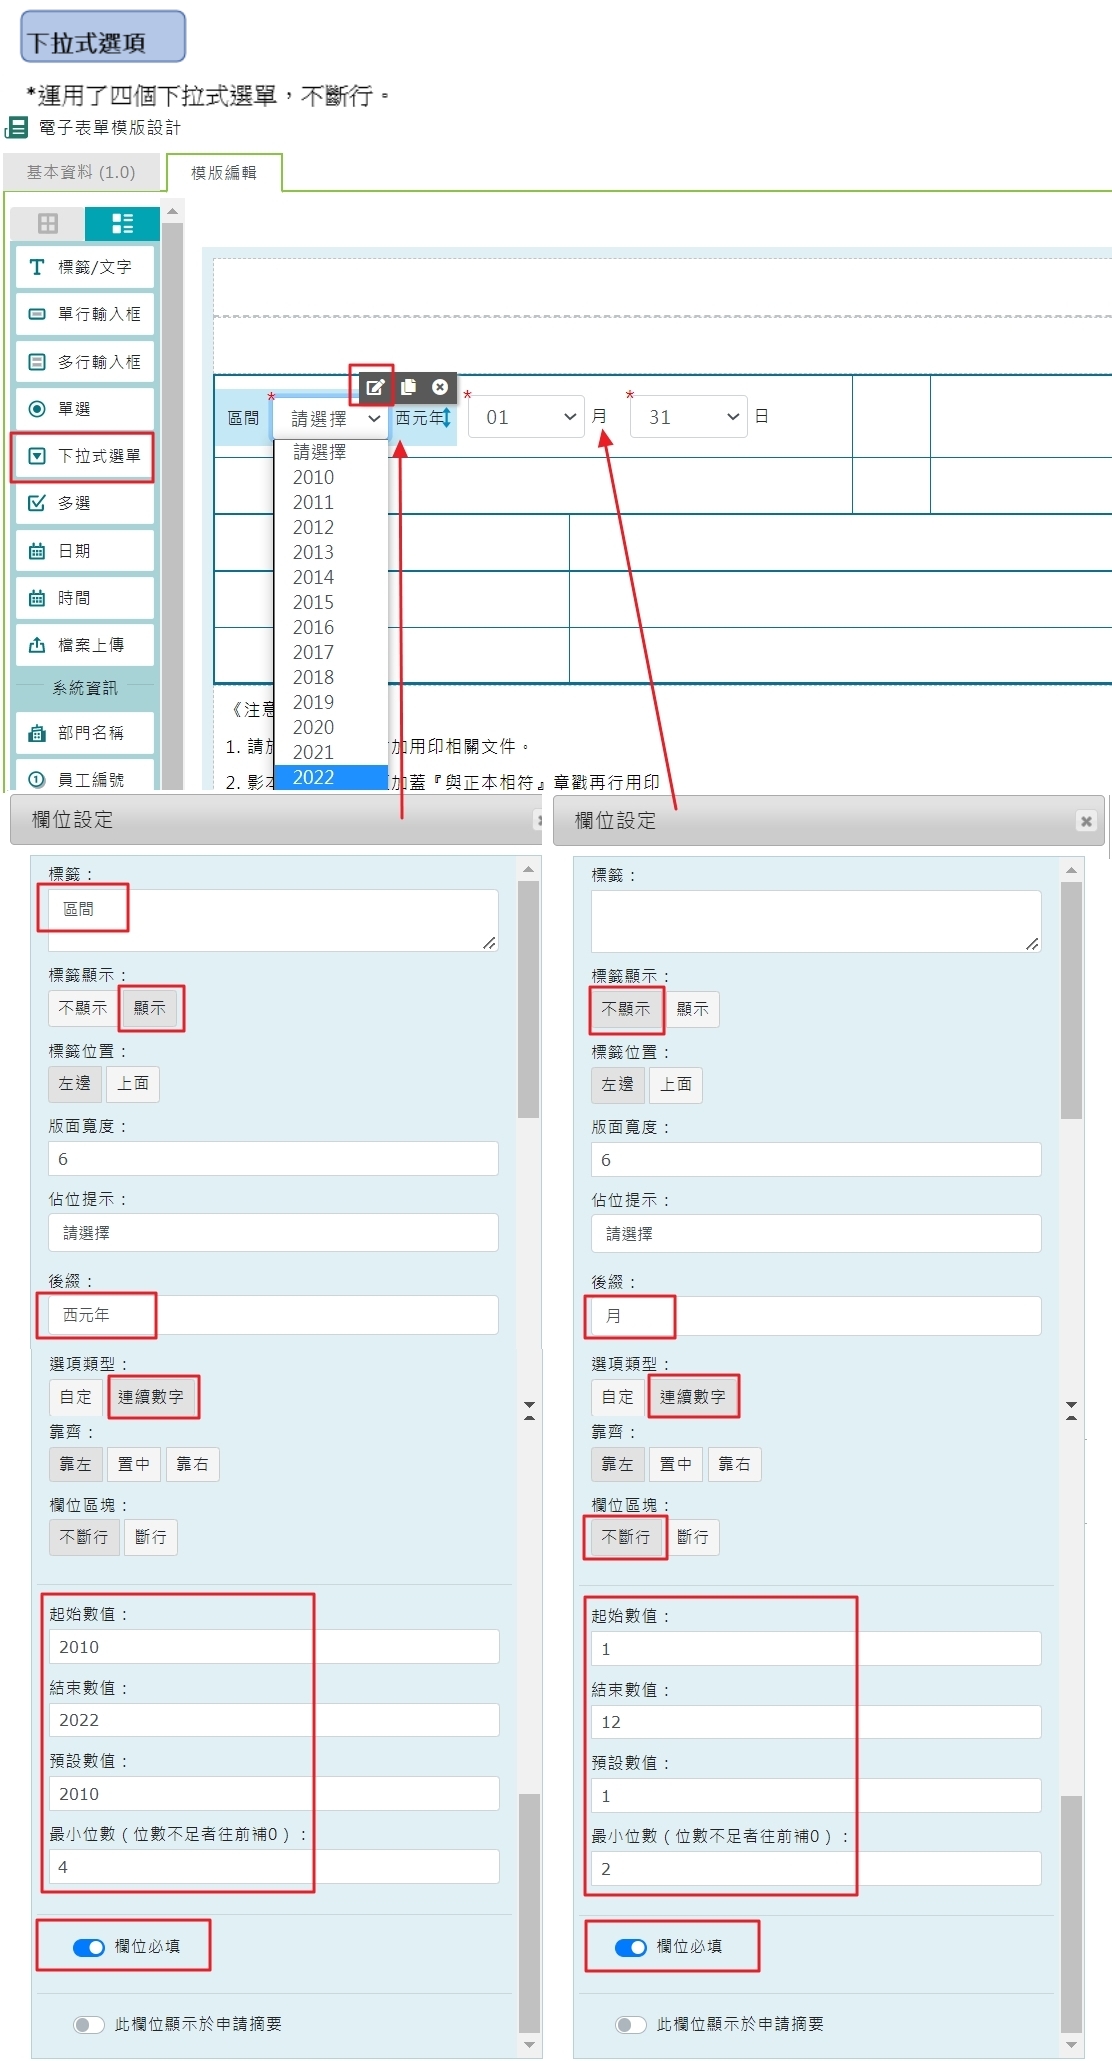Select the 日期 component

pyautogui.click(x=85, y=551)
